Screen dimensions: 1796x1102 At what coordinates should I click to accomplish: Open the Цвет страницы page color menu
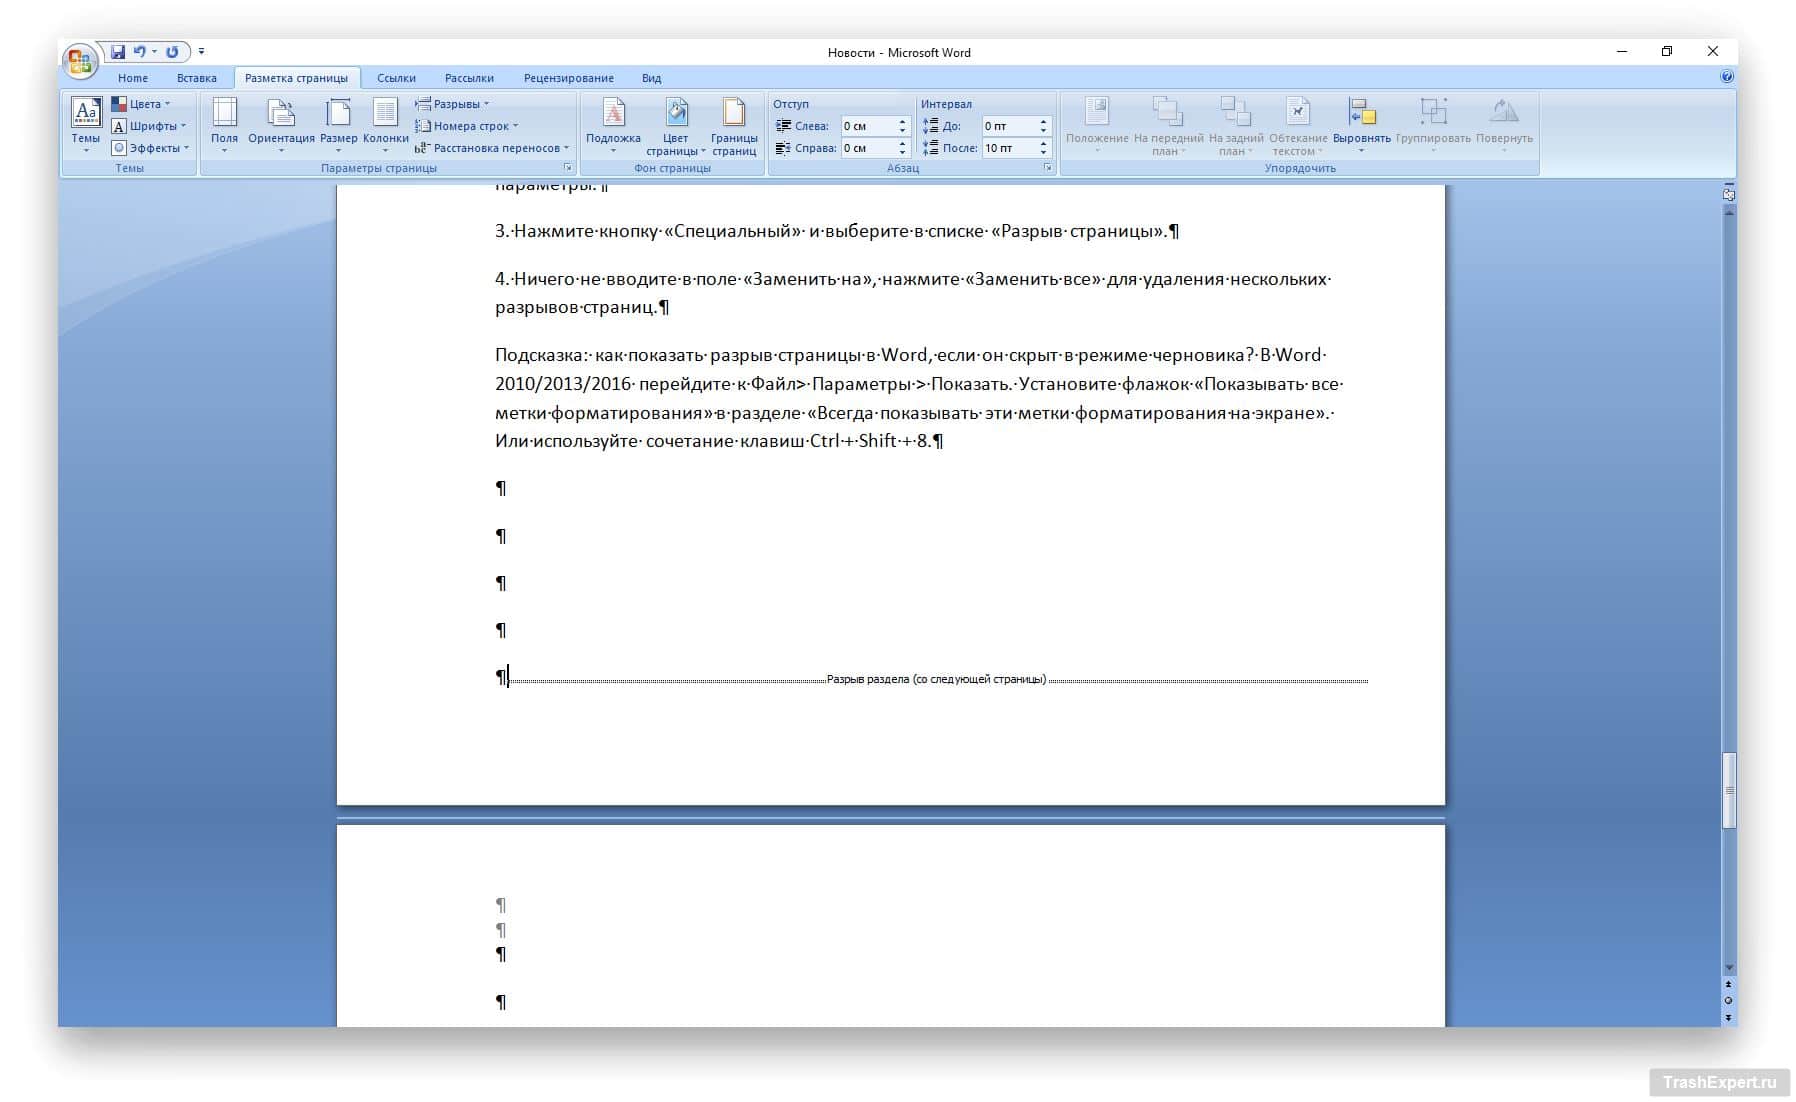pos(676,126)
